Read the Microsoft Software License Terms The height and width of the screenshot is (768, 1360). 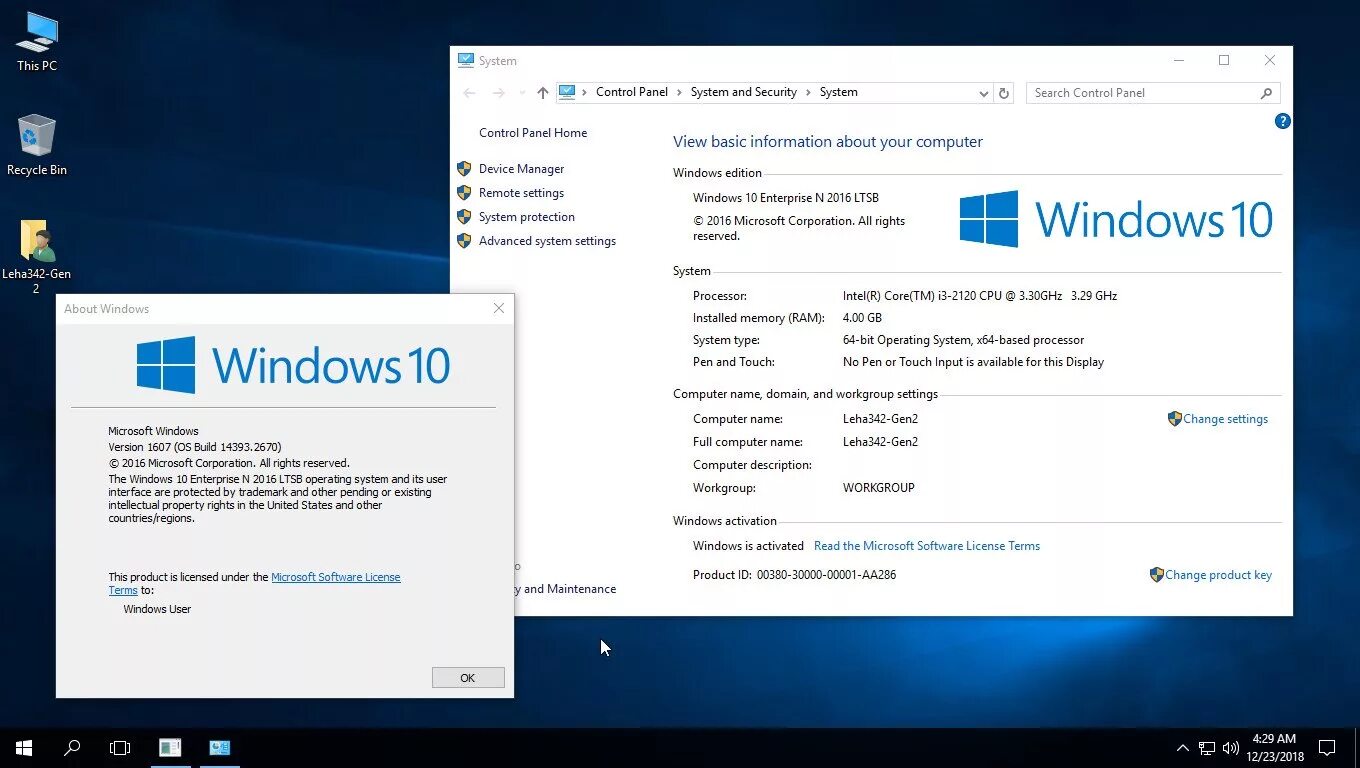click(927, 546)
